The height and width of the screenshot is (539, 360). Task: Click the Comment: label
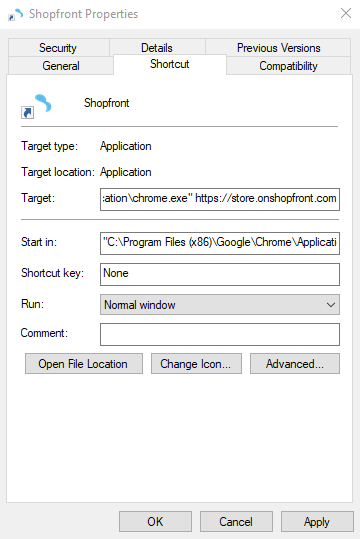coord(44,333)
